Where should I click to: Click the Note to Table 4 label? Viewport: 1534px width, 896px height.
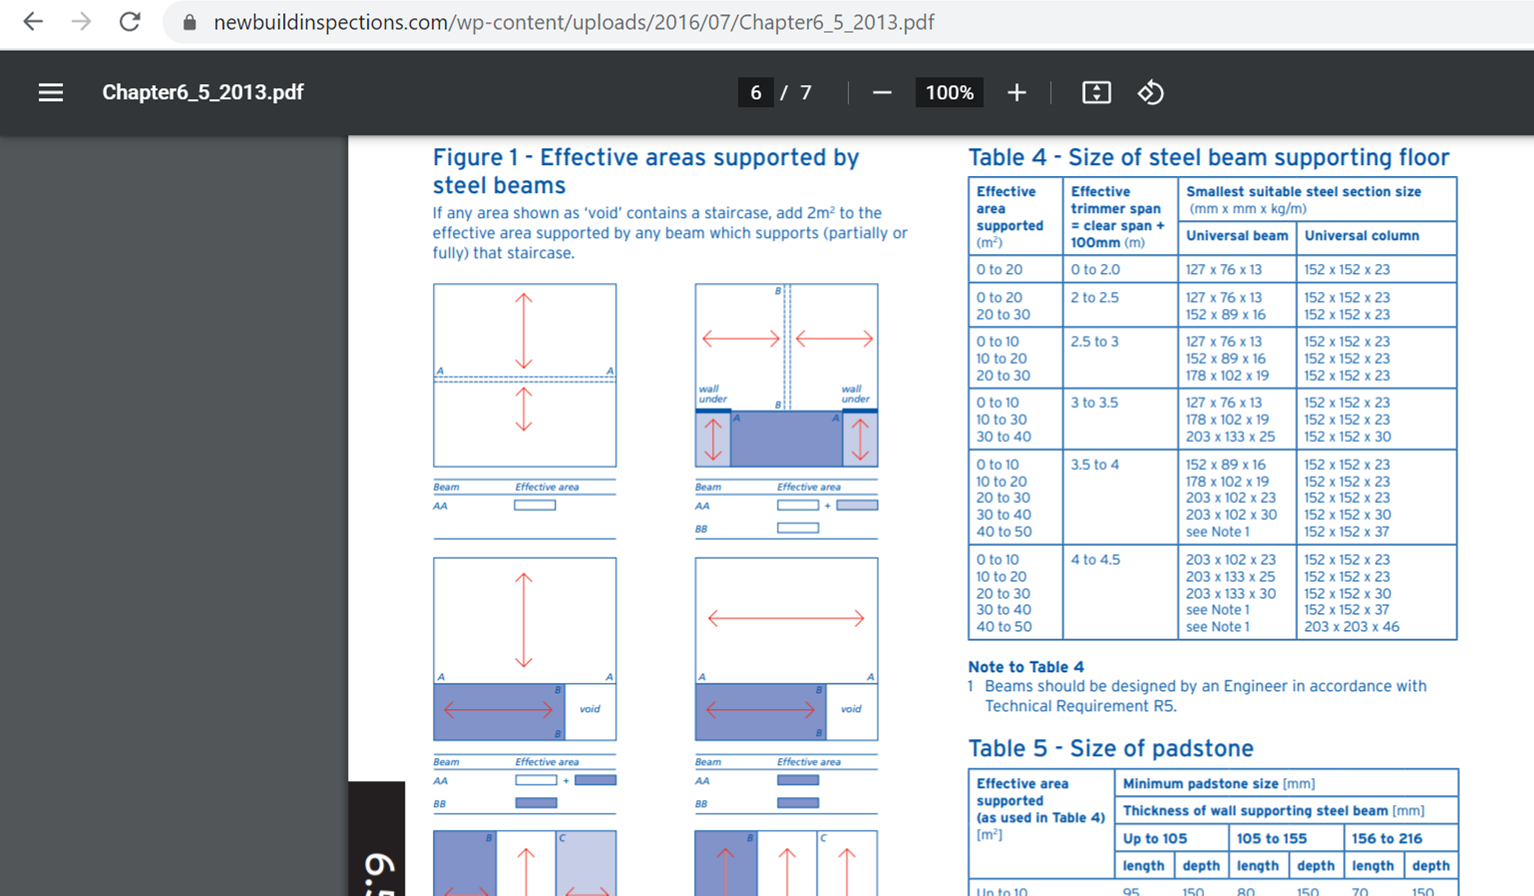point(1025,667)
